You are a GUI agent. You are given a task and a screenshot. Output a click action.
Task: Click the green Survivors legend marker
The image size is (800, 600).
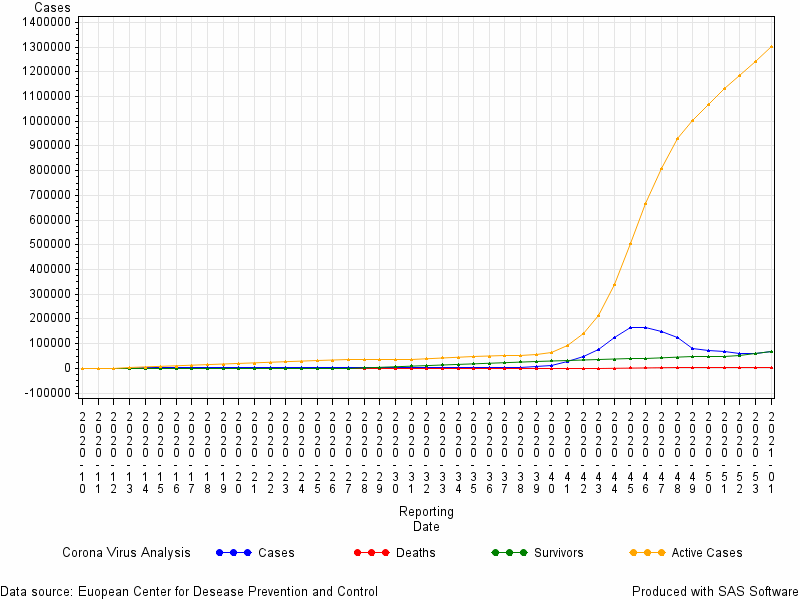coord(509,553)
